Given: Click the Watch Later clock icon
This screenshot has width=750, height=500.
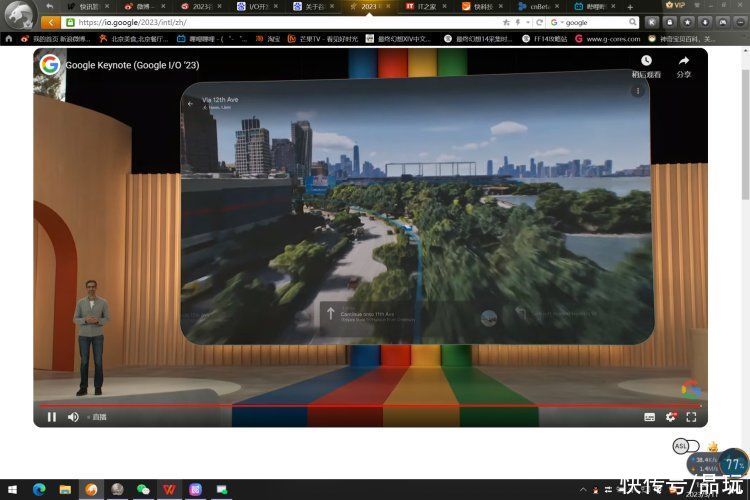Looking at the screenshot, I should point(646,60).
